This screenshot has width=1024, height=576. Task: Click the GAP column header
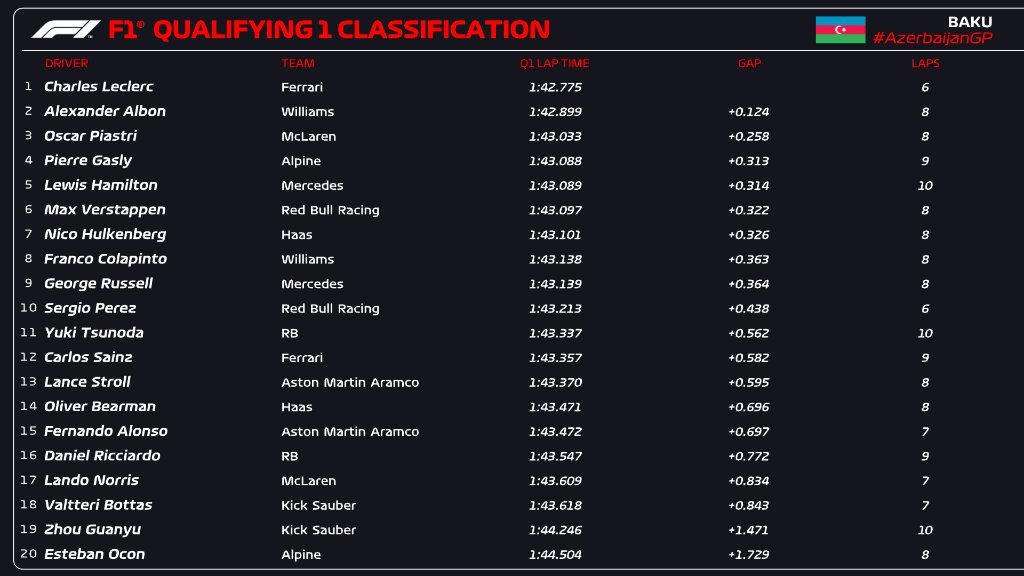(x=749, y=63)
